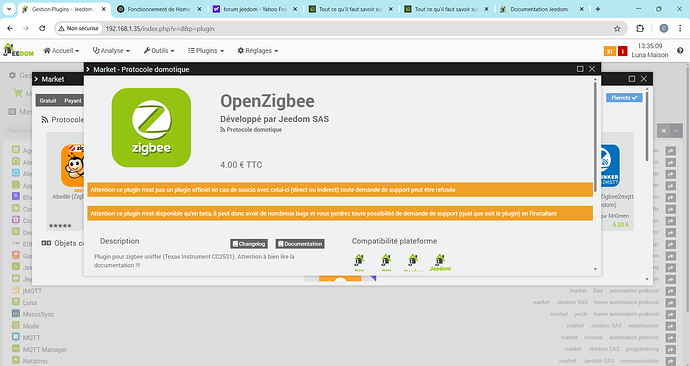Image resolution: width=690 pixels, height=366 pixels.
Task: Select the Gratuit filter in Market window
Action: click(x=48, y=101)
